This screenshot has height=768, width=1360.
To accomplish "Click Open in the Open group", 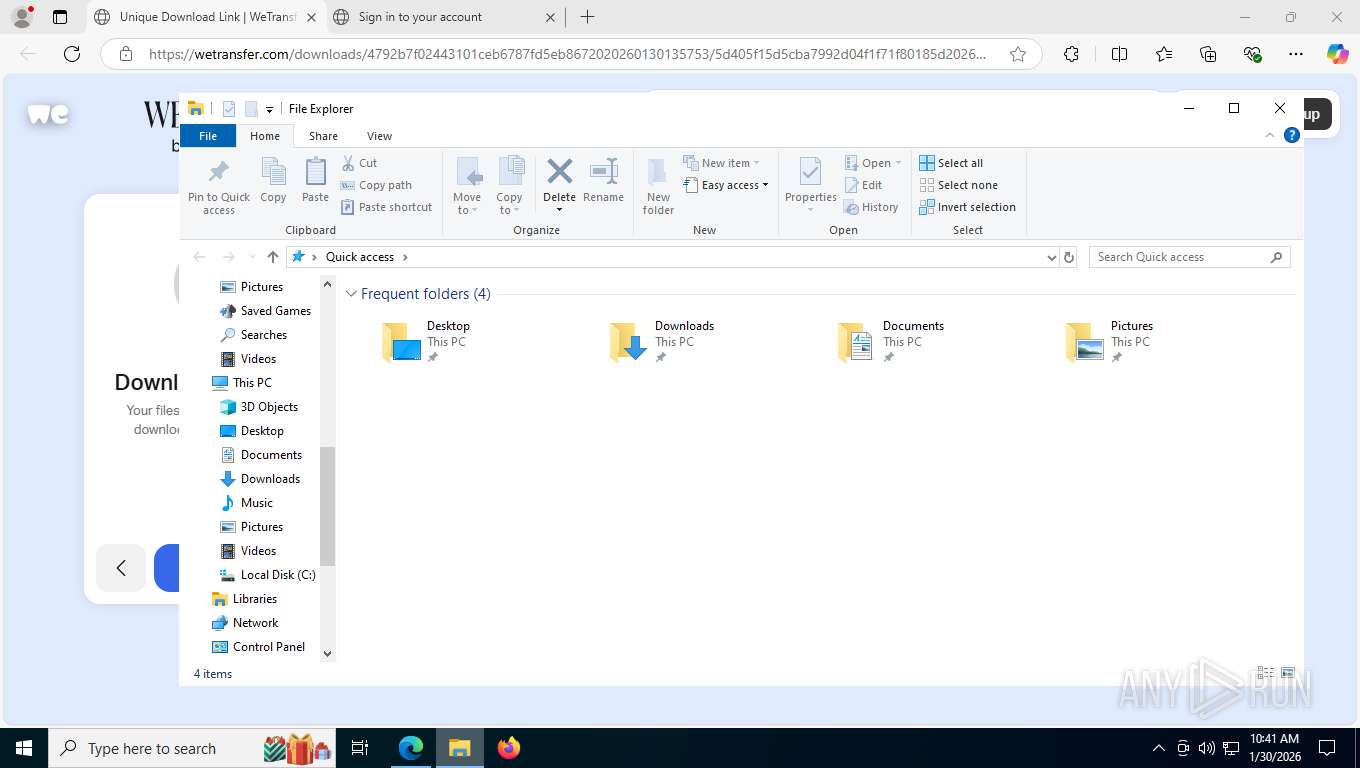I will 872,163.
